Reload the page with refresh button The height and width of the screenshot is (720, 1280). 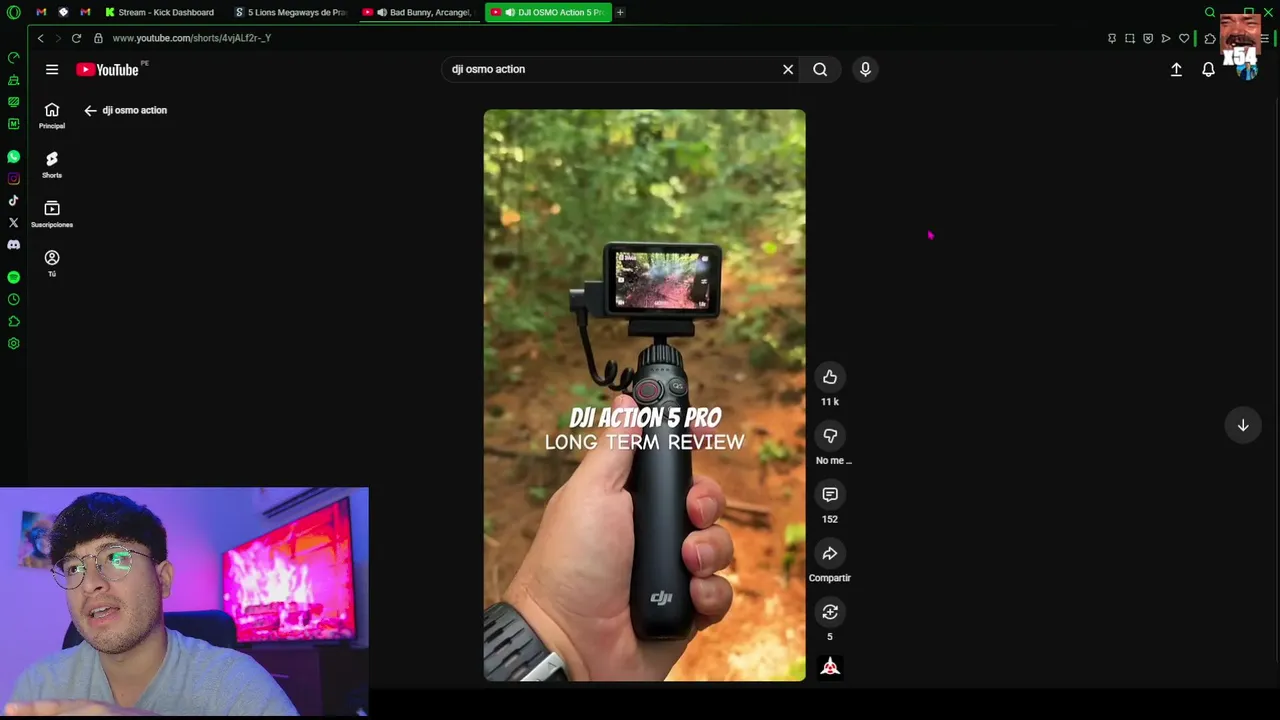coord(76,38)
